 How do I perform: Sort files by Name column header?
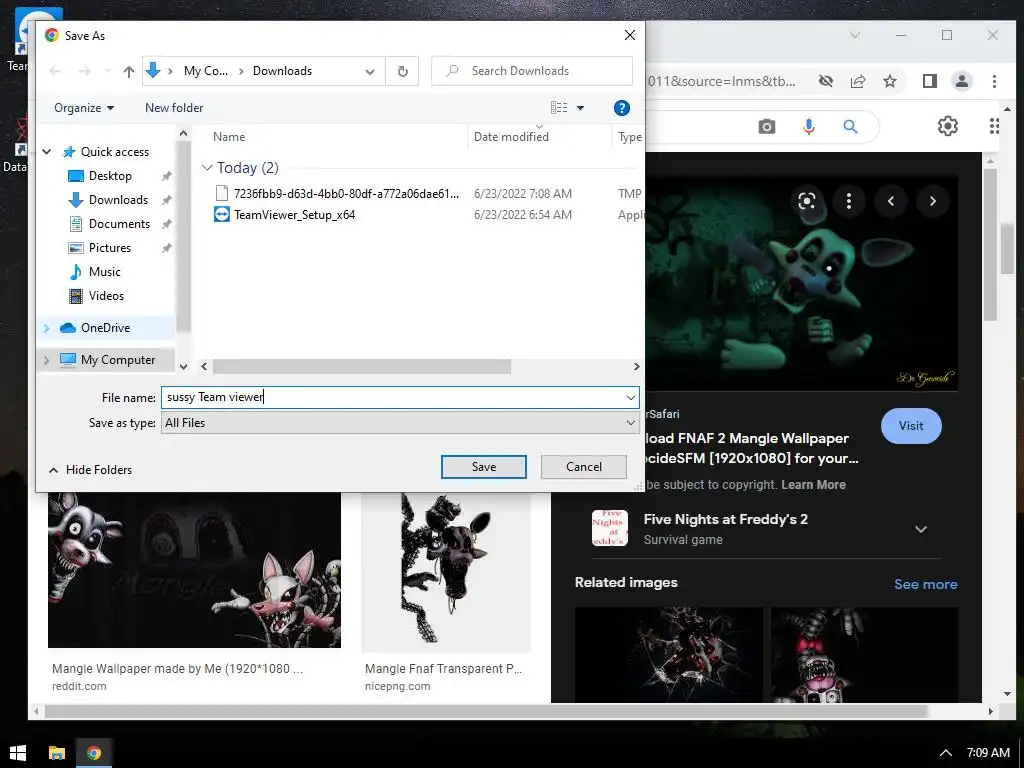[x=229, y=136]
